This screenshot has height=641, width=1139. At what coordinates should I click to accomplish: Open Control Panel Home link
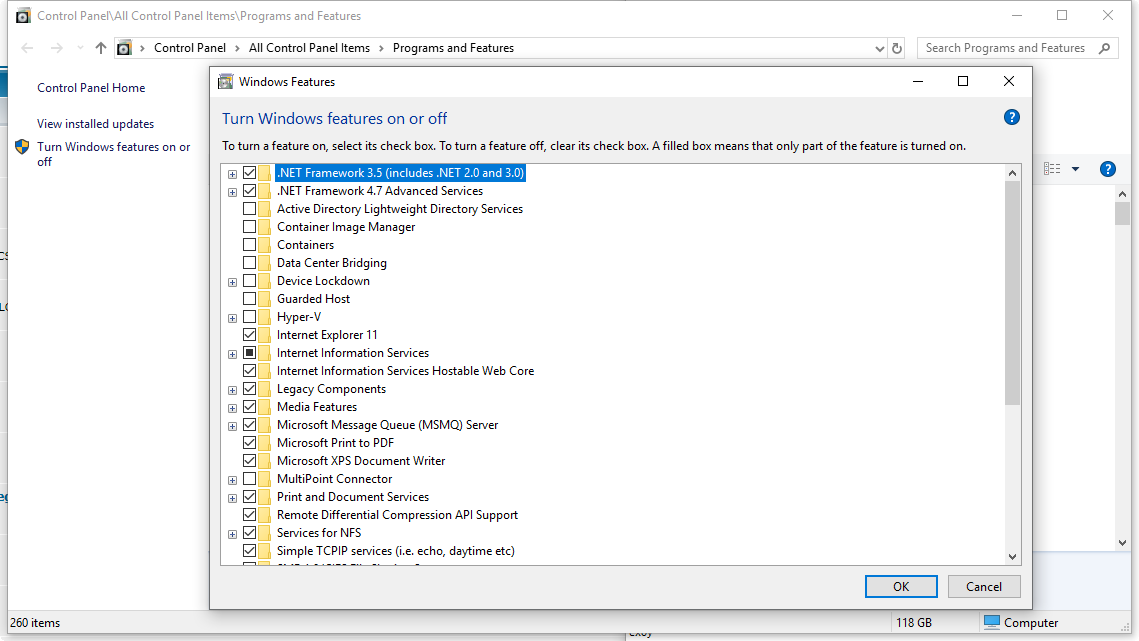tap(92, 88)
